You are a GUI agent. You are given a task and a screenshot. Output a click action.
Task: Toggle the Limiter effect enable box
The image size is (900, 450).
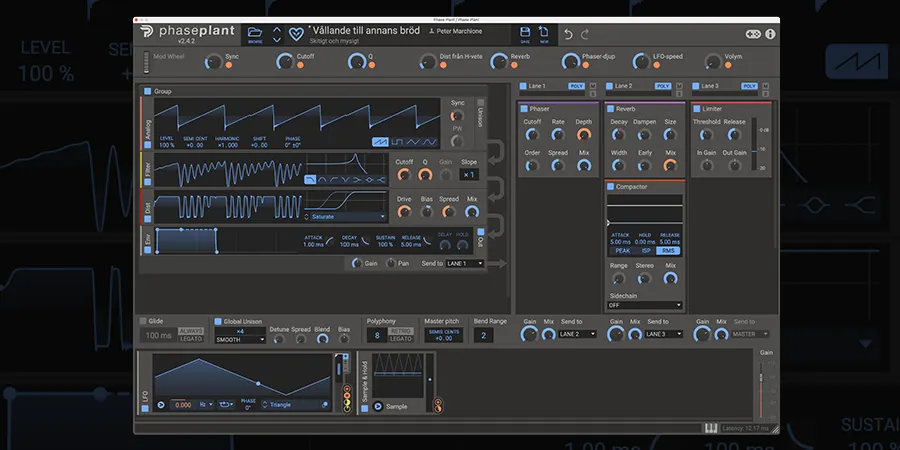696,108
